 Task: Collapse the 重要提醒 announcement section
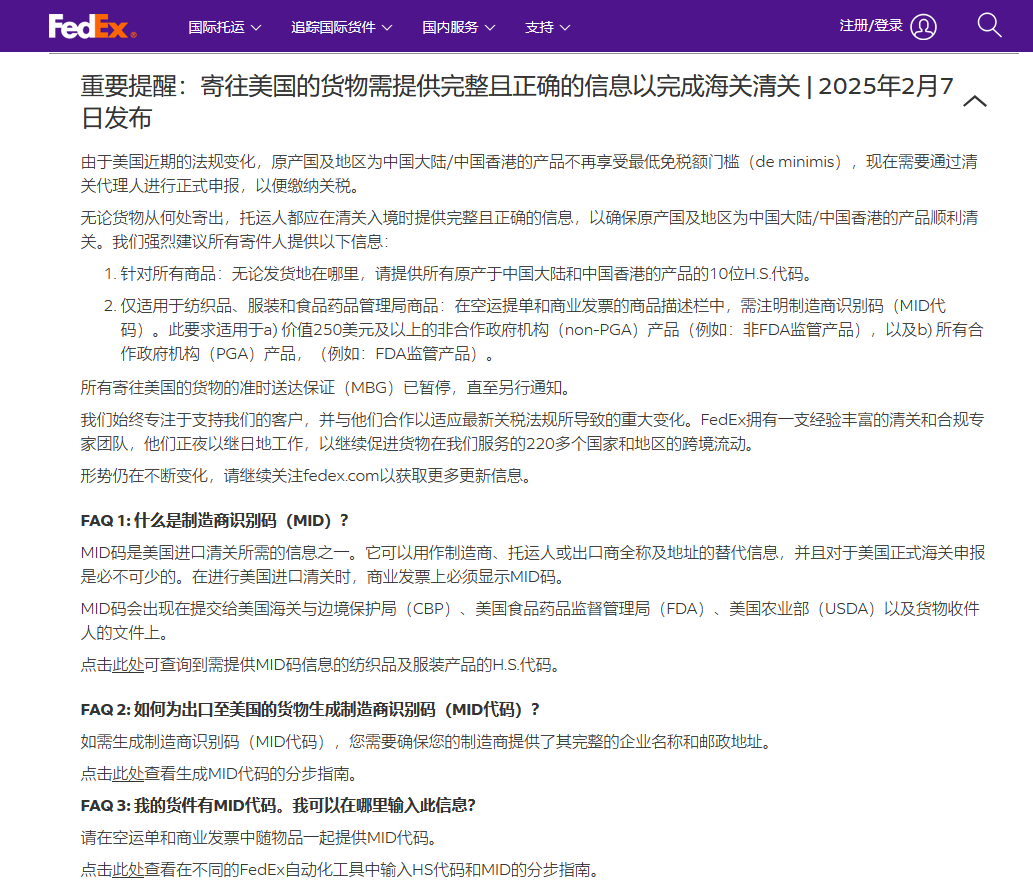pos(974,101)
